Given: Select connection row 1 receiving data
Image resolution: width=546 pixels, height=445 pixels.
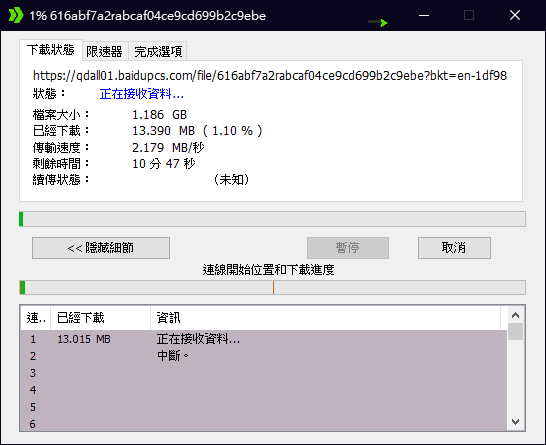Looking at the screenshot, I should (x=264, y=339).
